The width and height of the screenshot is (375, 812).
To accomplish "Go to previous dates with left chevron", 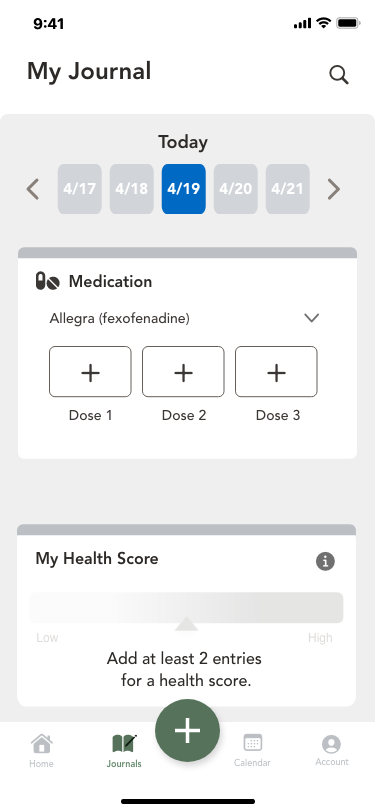I will [33, 189].
